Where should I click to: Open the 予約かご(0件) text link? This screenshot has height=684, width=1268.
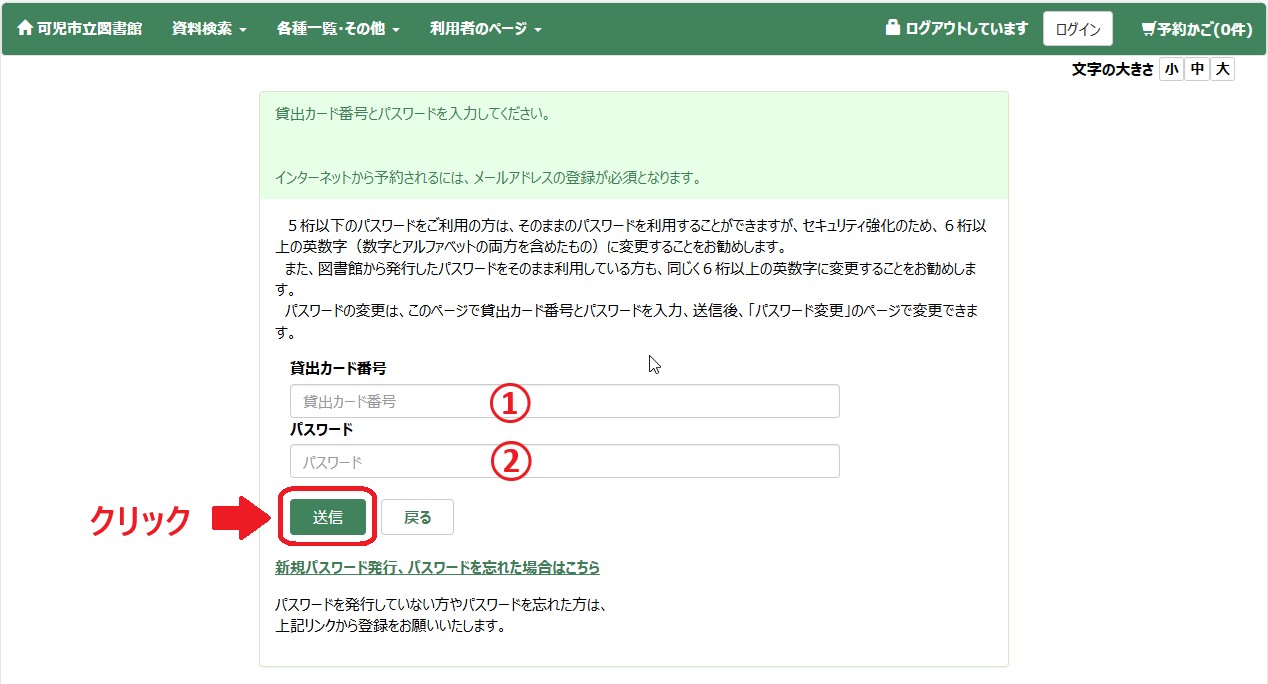coord(1204,29)
